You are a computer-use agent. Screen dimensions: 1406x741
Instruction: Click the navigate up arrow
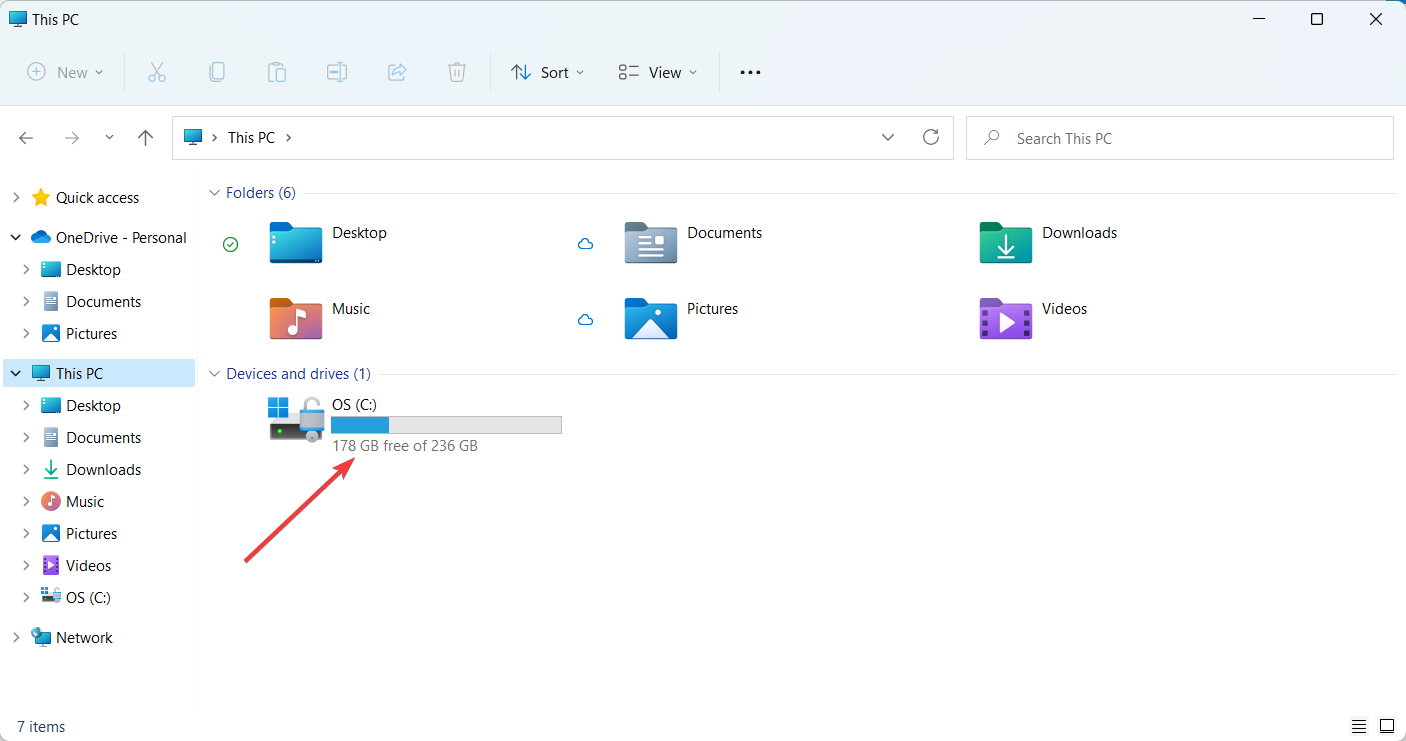click(145, 137)
